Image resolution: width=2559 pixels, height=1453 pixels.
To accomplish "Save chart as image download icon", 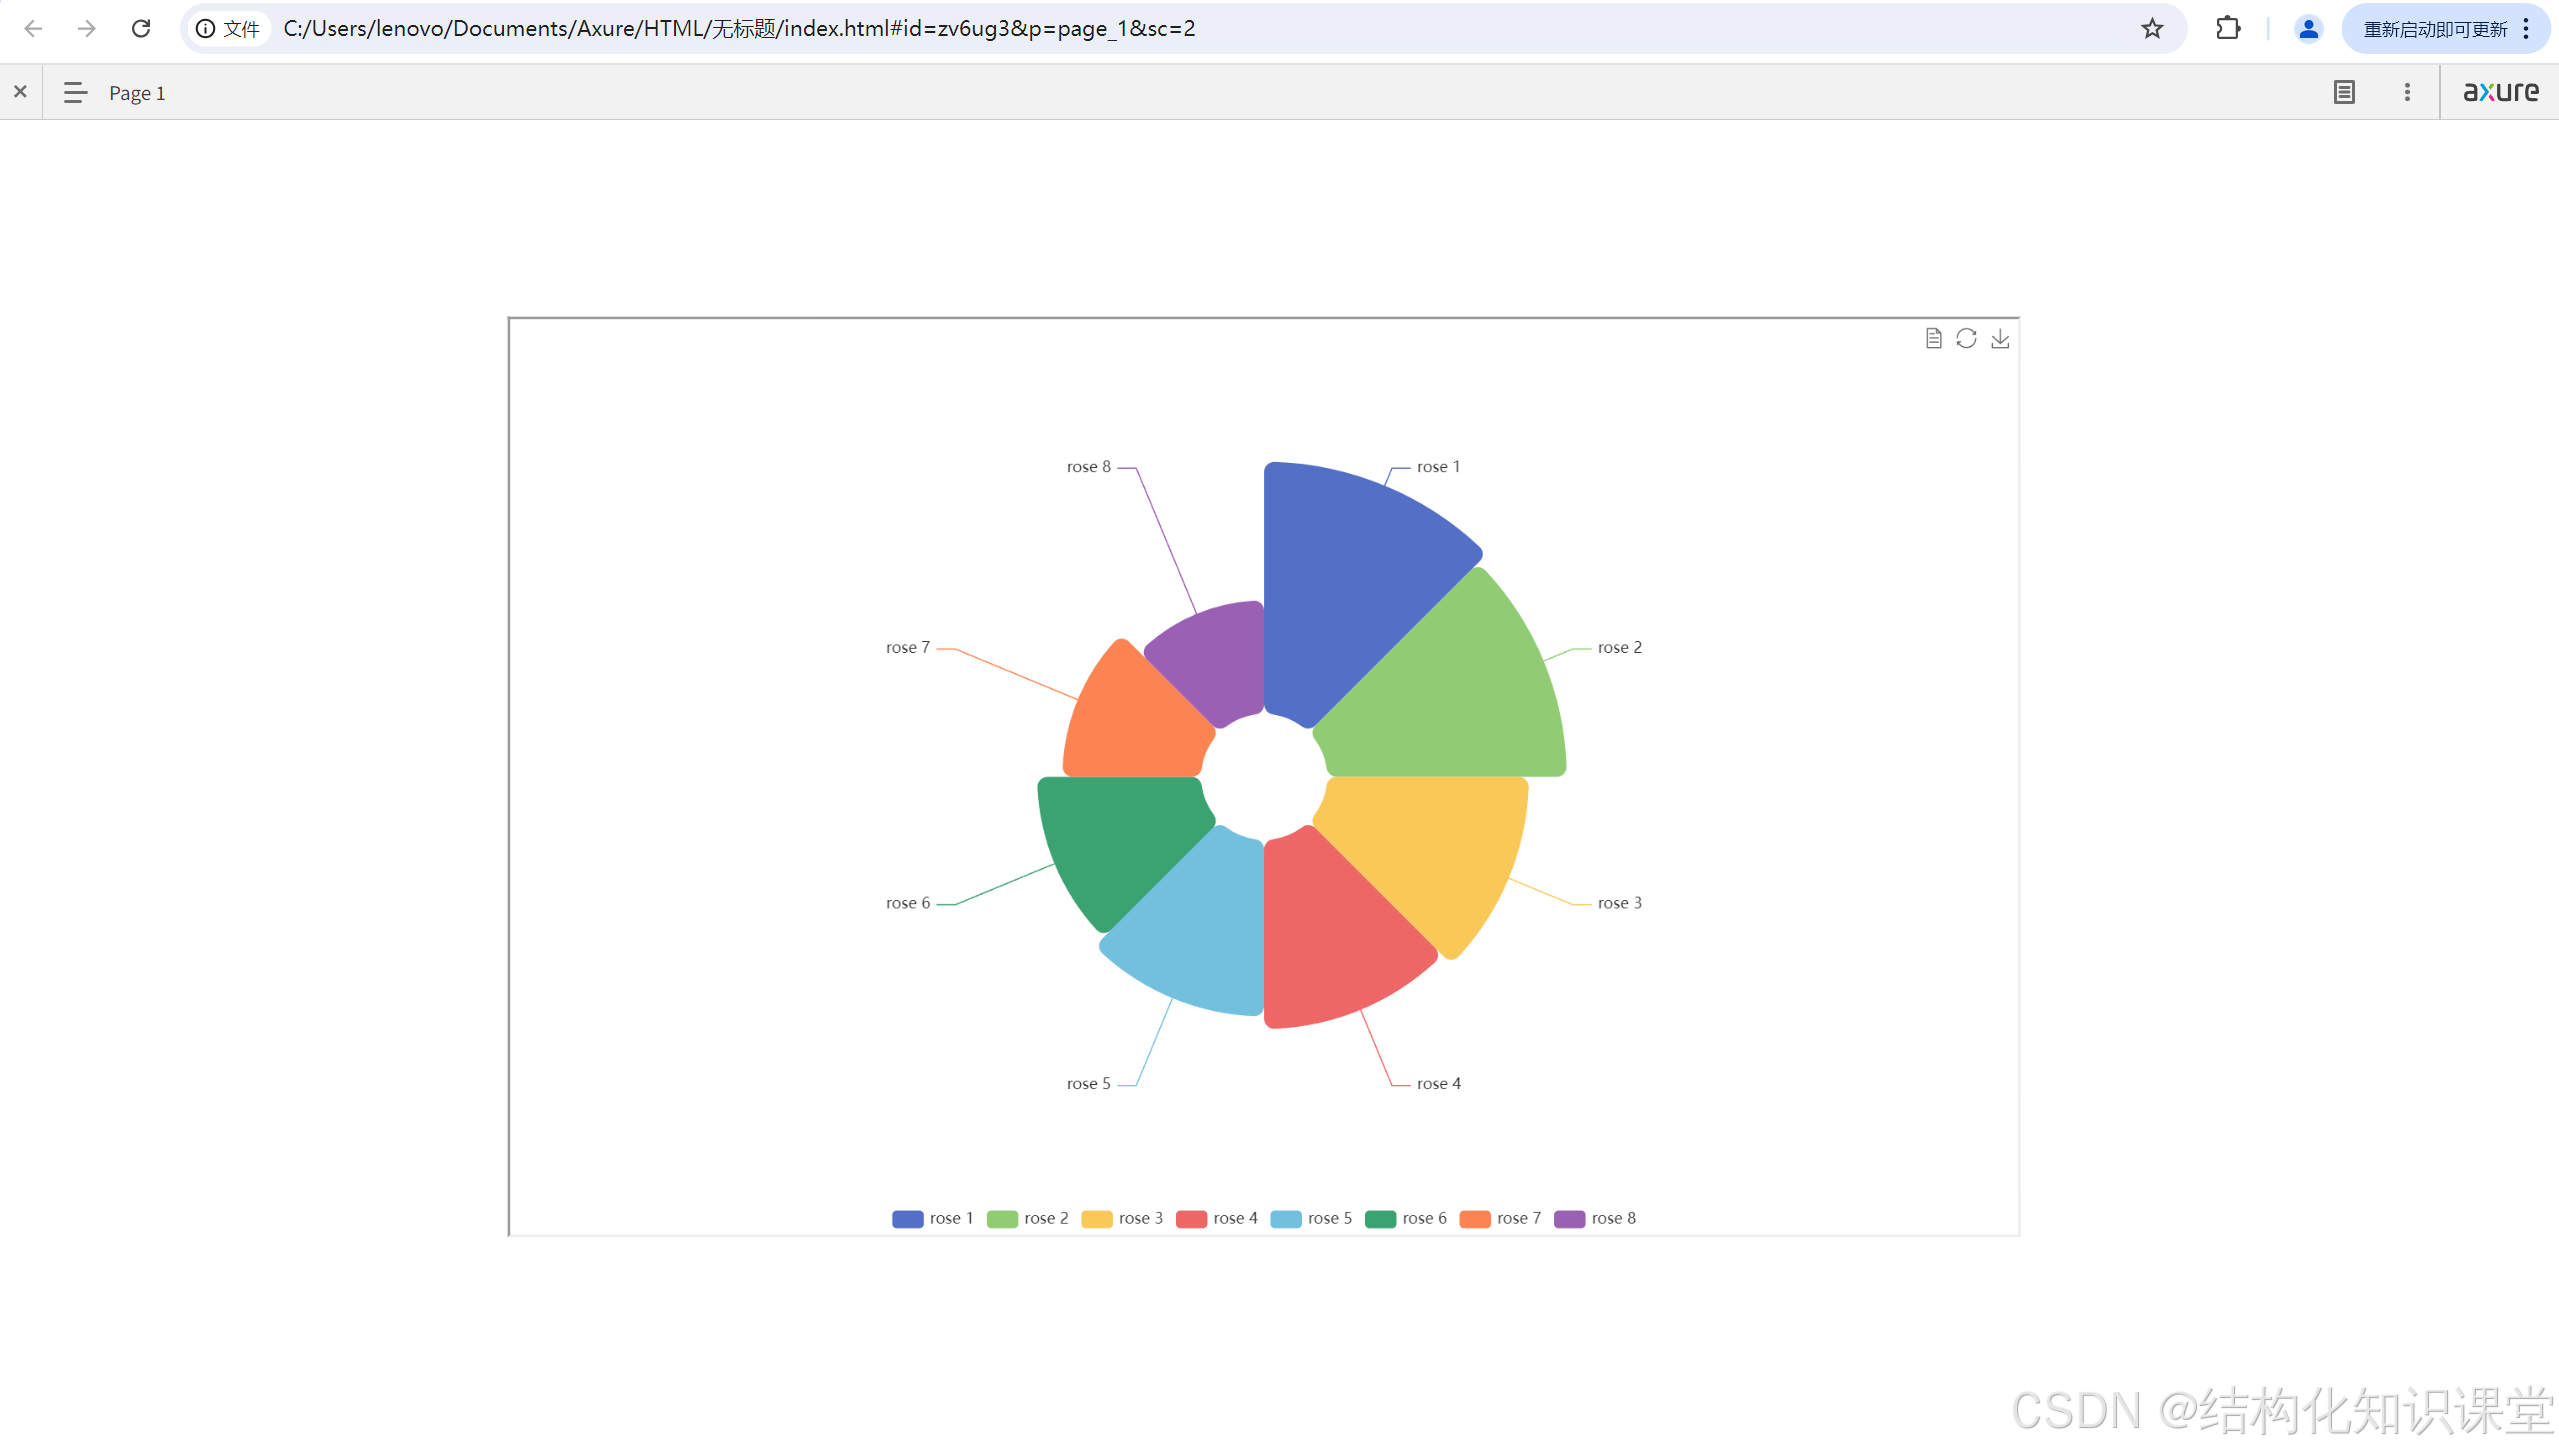I will click(1999, 339).
